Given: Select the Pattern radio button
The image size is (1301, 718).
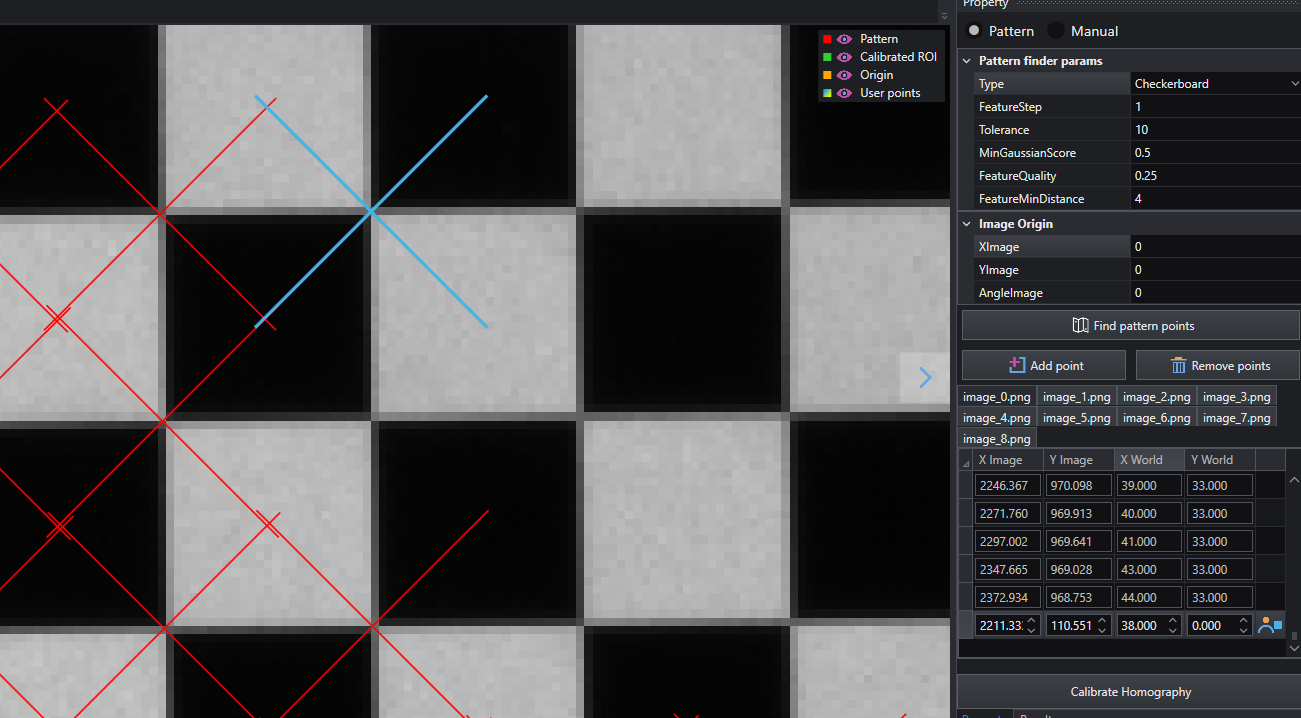Looking at the screenshot, I should pyautogui.click(x=974, y=31).
